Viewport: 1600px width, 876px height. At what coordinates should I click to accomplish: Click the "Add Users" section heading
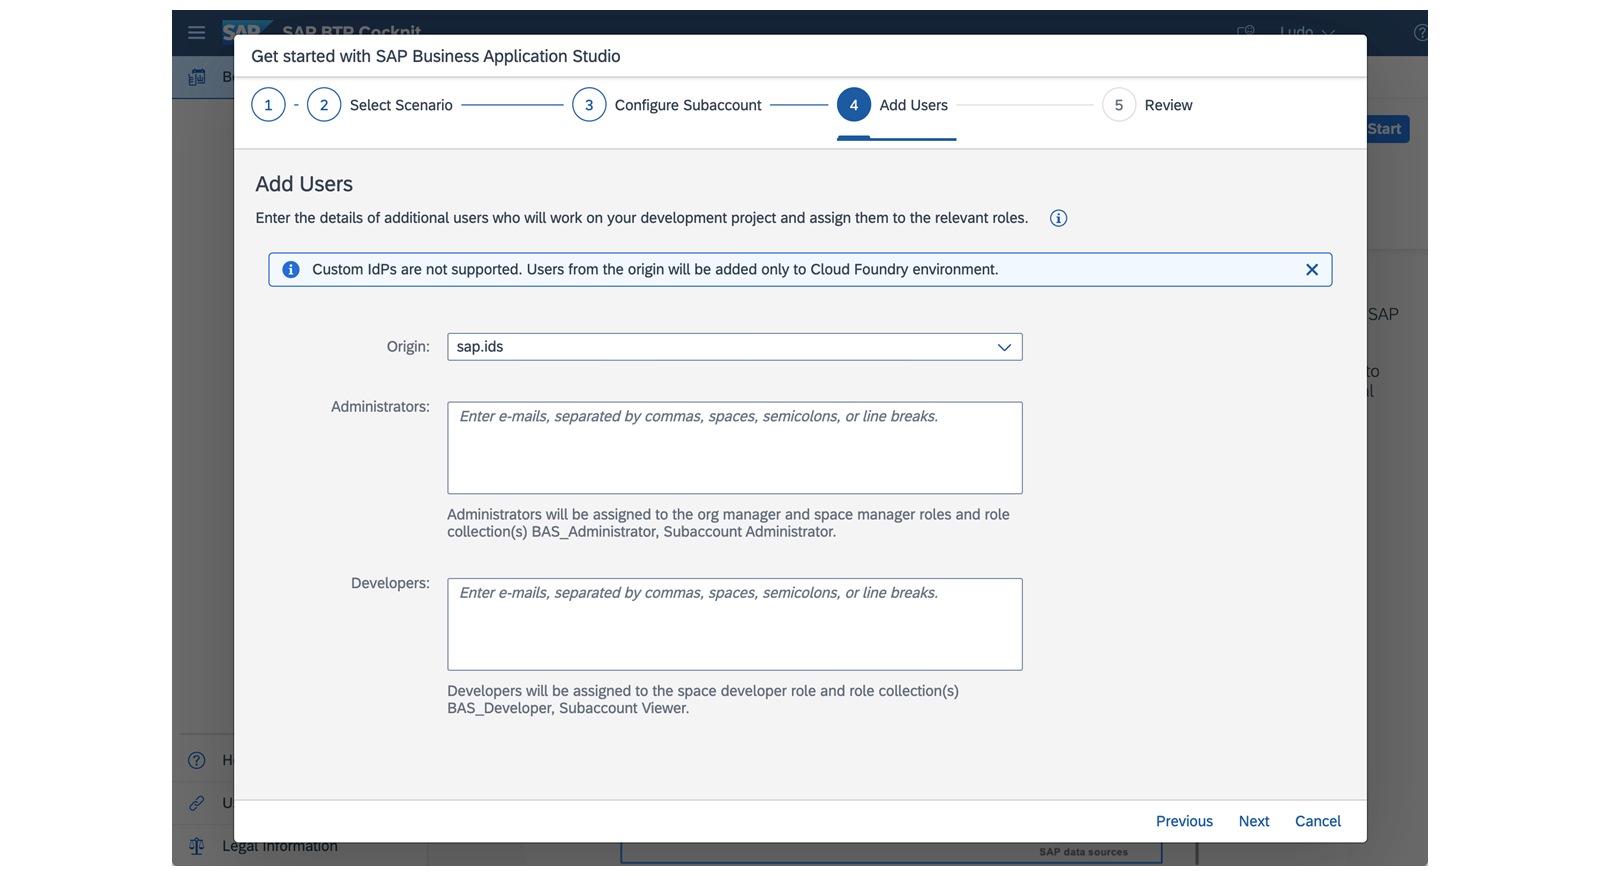(304, 184)
